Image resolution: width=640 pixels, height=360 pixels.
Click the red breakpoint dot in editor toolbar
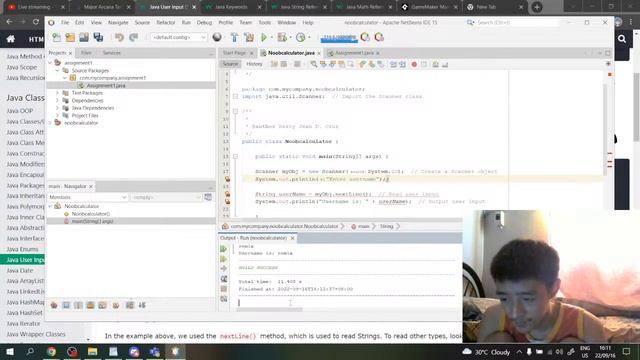coord(414,64)
